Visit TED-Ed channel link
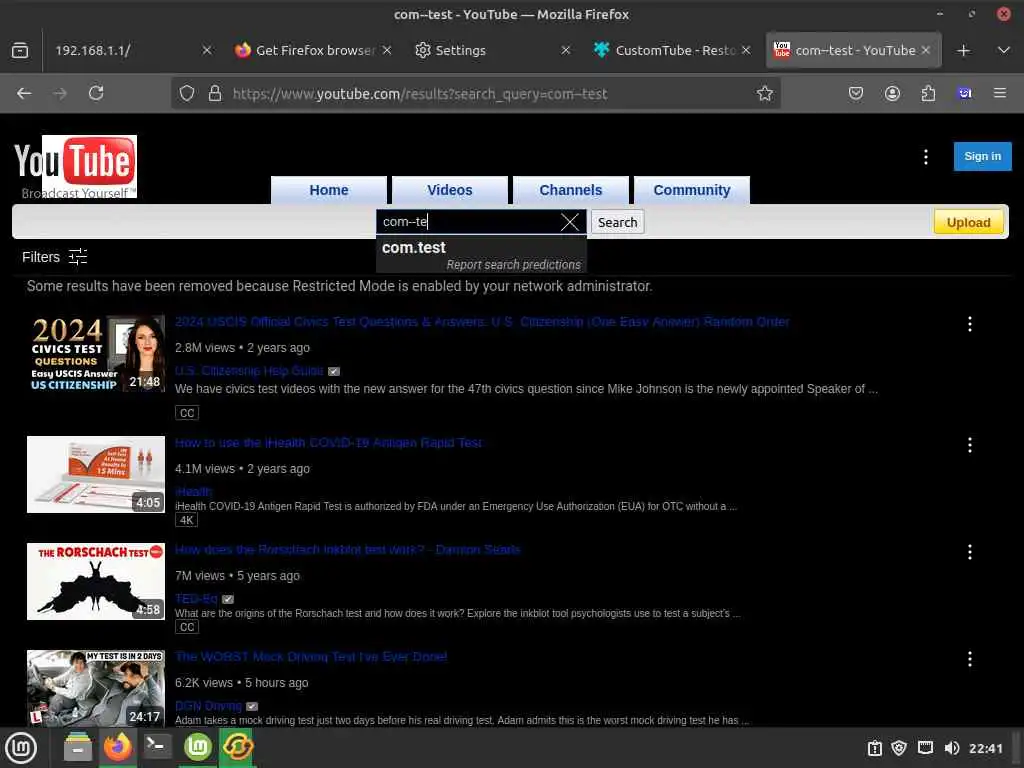The width and height of the screenshot is (1024, 768). (x=196, y=598)
